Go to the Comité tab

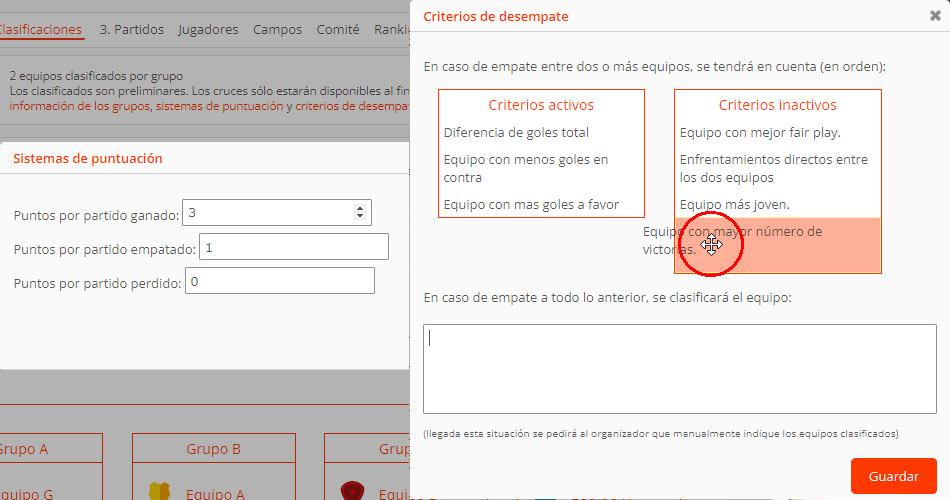point(338,30)
